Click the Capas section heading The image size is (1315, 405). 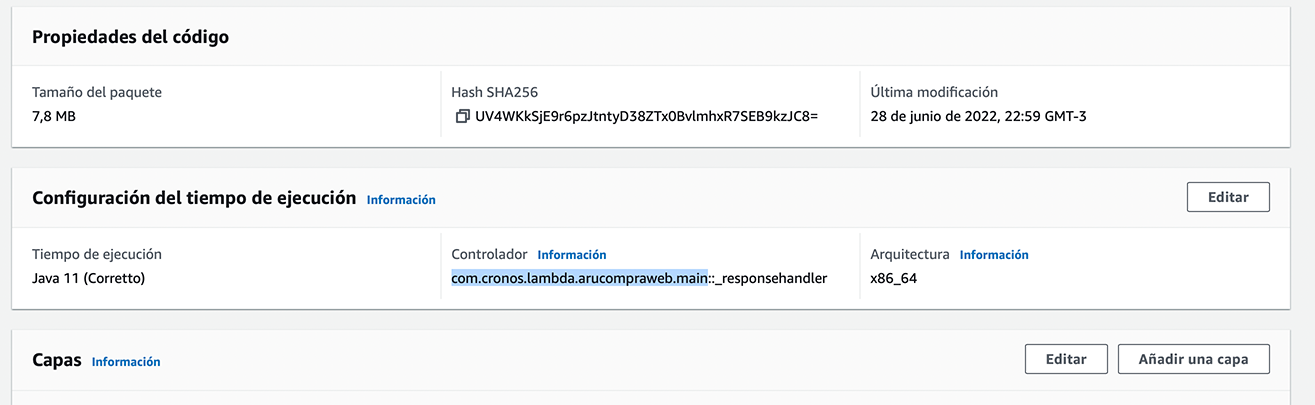57,360
